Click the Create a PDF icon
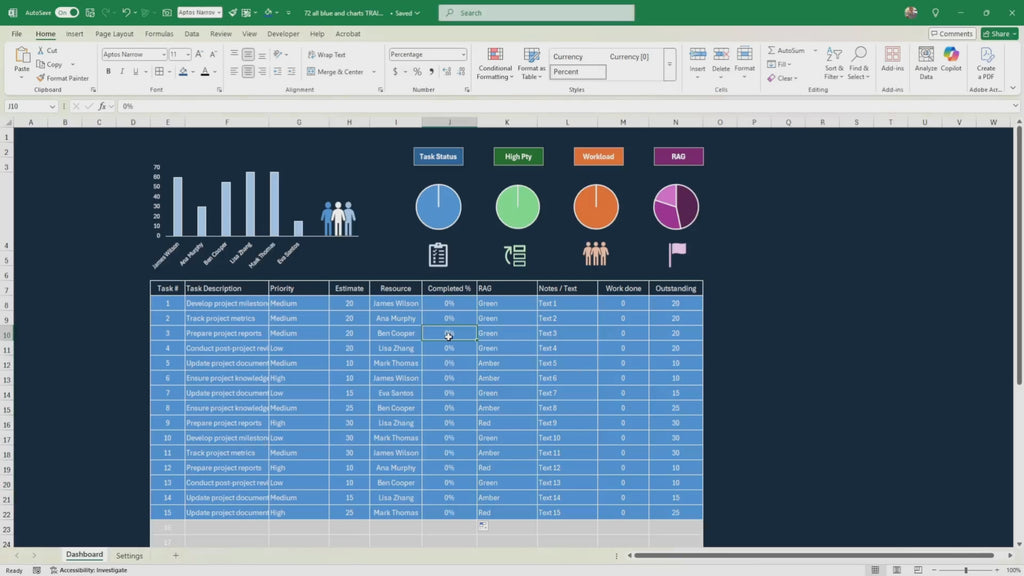Viewport: 1024px width, 576px height. coord(986,62)
